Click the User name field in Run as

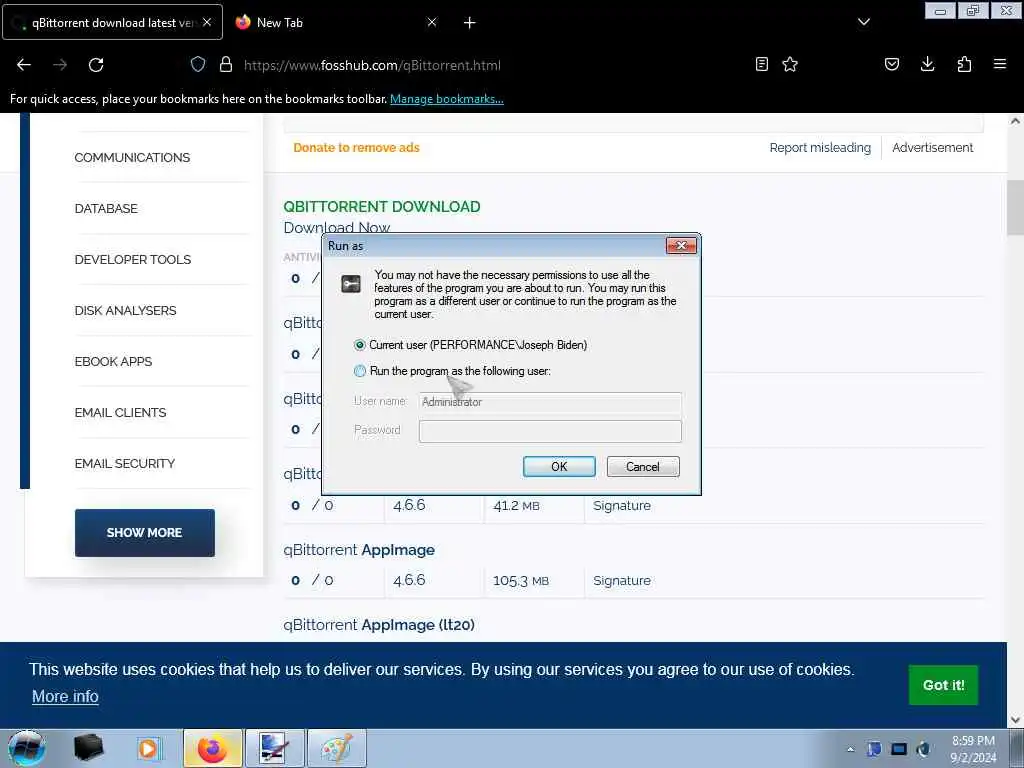[x=551, y=402]
